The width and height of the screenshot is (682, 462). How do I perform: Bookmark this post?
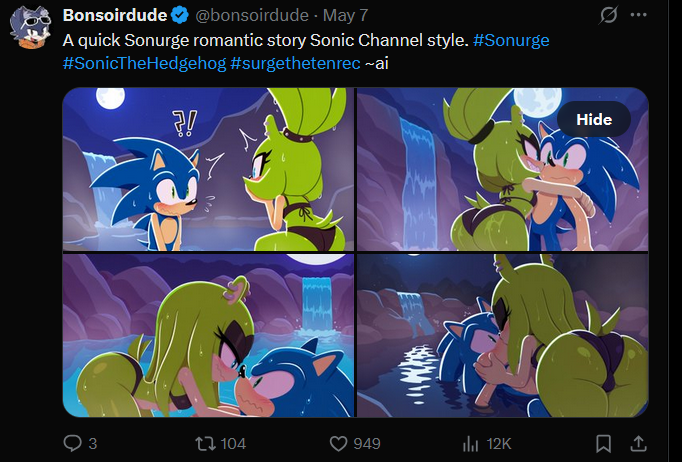(603, 444)
